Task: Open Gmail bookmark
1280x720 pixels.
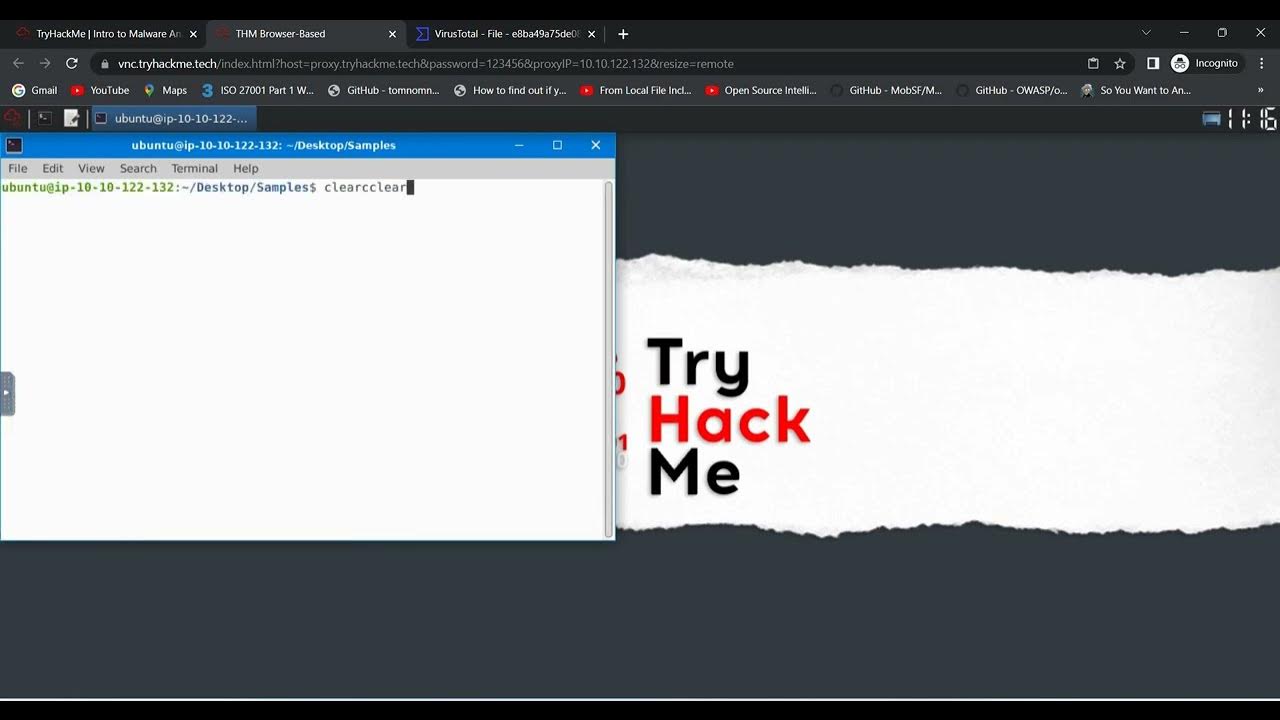Action: coord(34,90)
